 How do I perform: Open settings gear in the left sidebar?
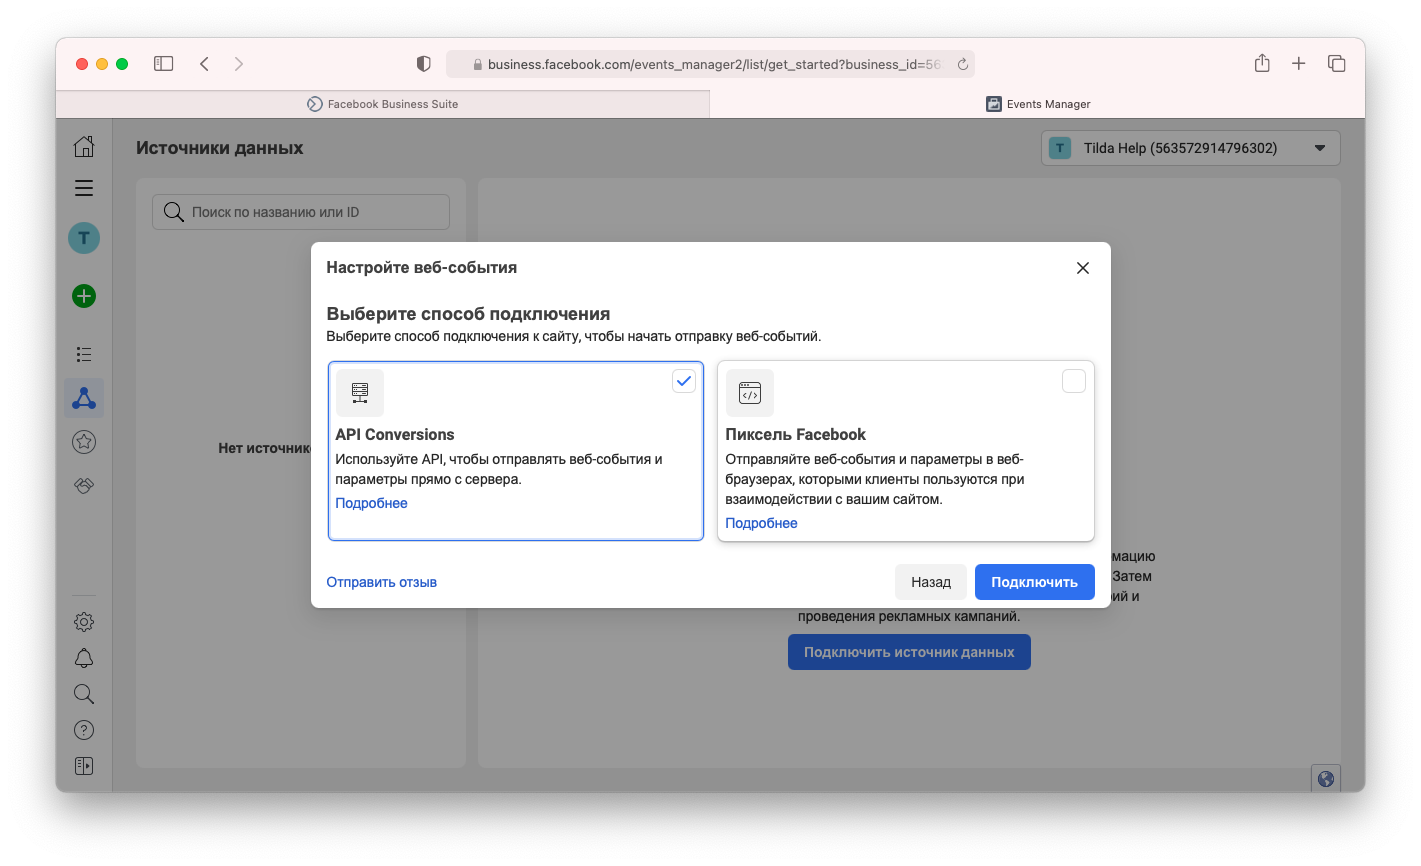click(x=84, y=622)
